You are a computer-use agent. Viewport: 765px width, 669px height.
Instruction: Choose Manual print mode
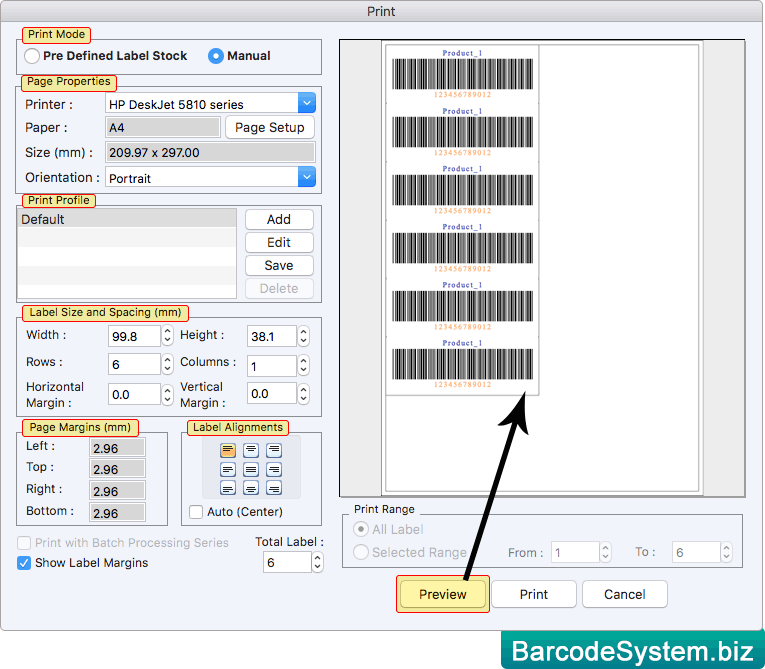(216, 56)
